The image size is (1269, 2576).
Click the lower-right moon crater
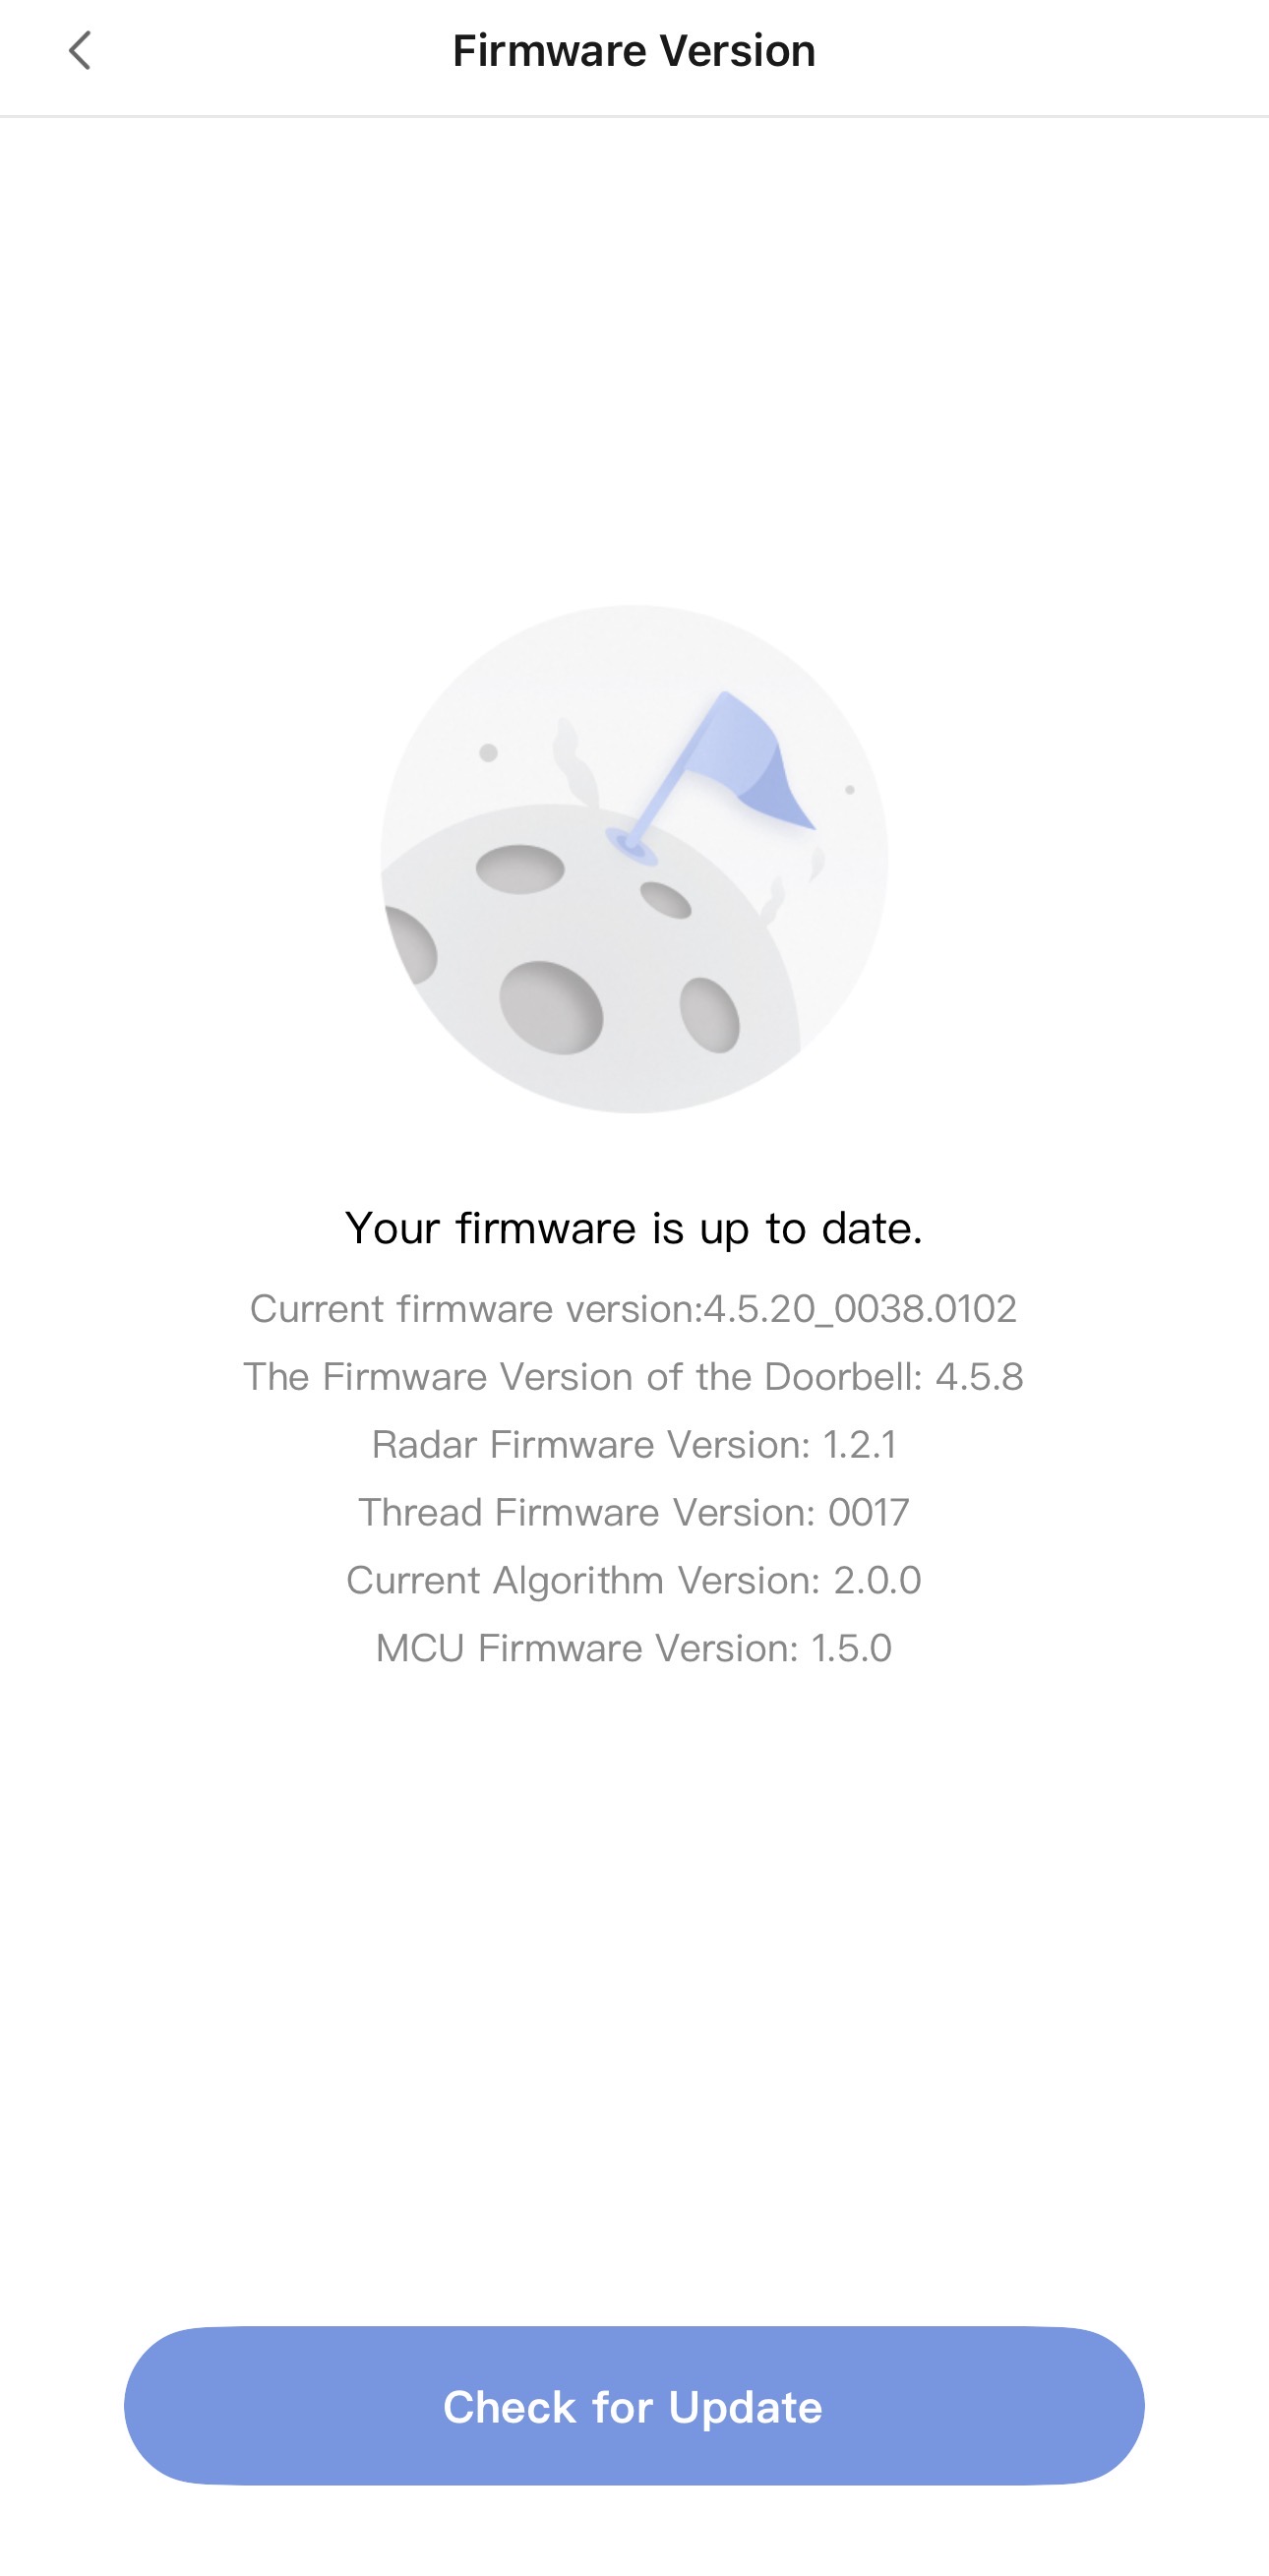coord(709,1015)
